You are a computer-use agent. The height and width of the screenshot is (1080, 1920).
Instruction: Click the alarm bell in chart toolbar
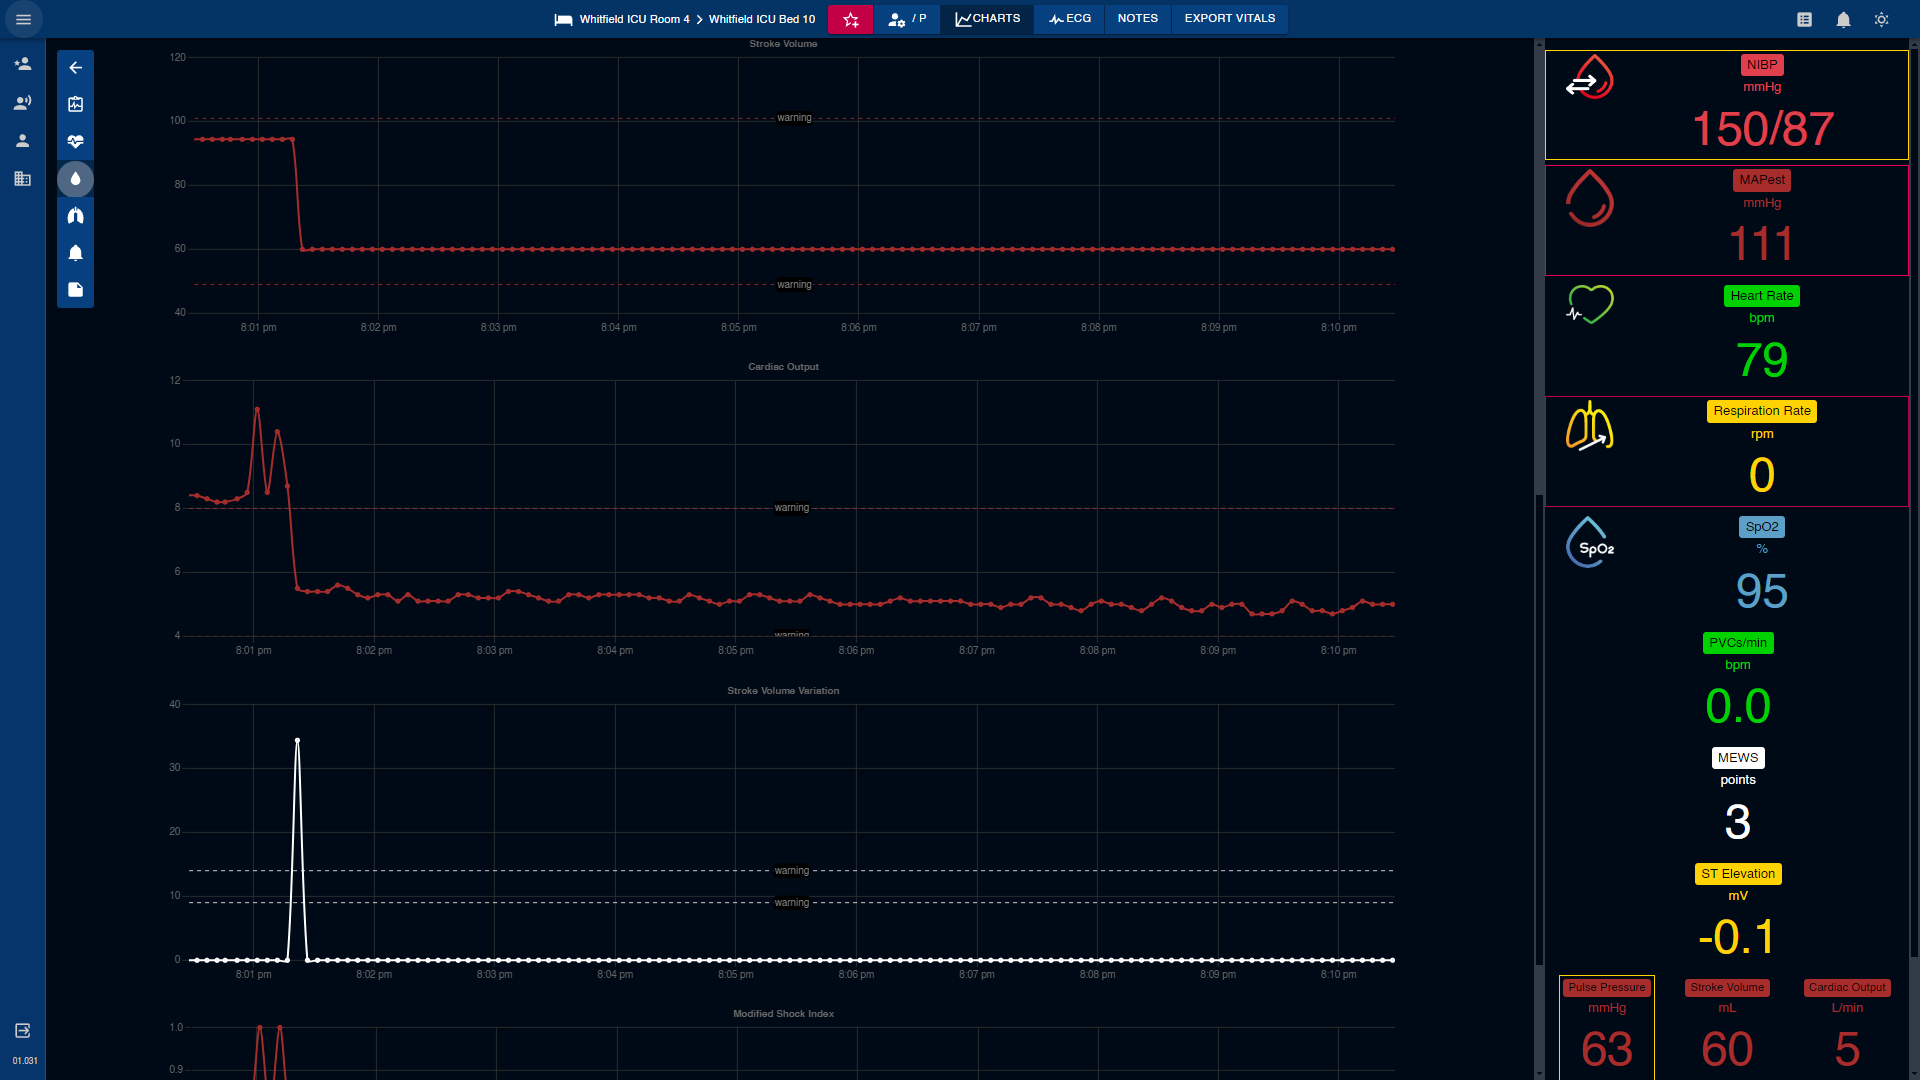75,253
